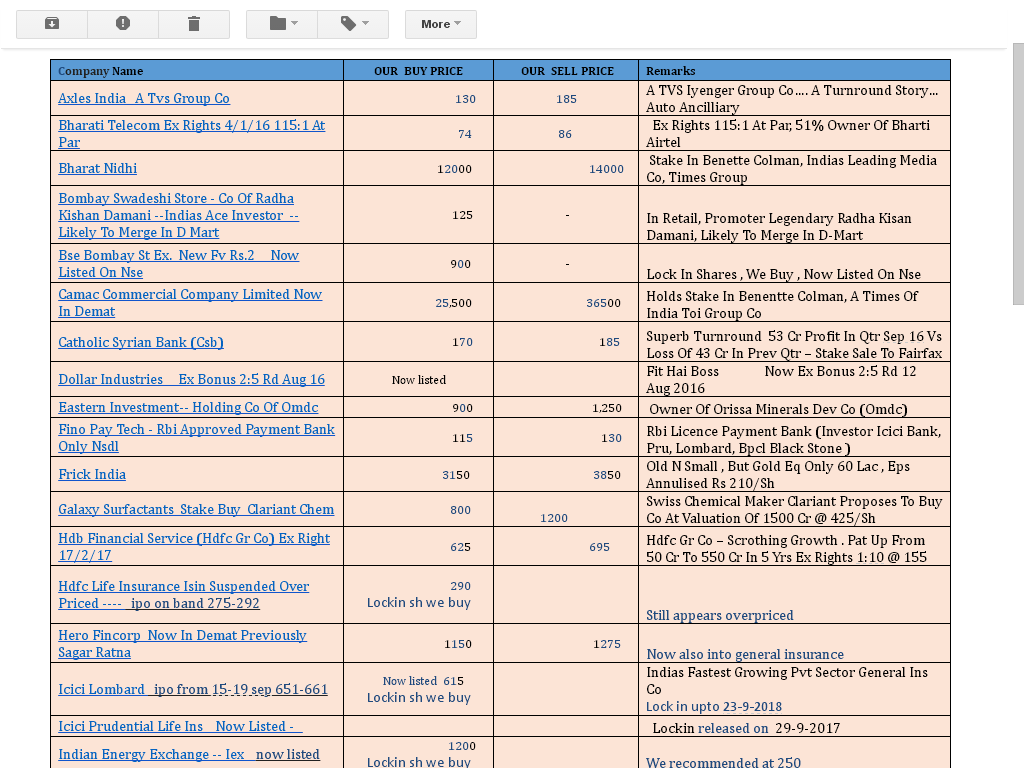1024x768 pixels.
Task: Select Dollar Industries 'Now listed' cell text
Action: point(419,380)
